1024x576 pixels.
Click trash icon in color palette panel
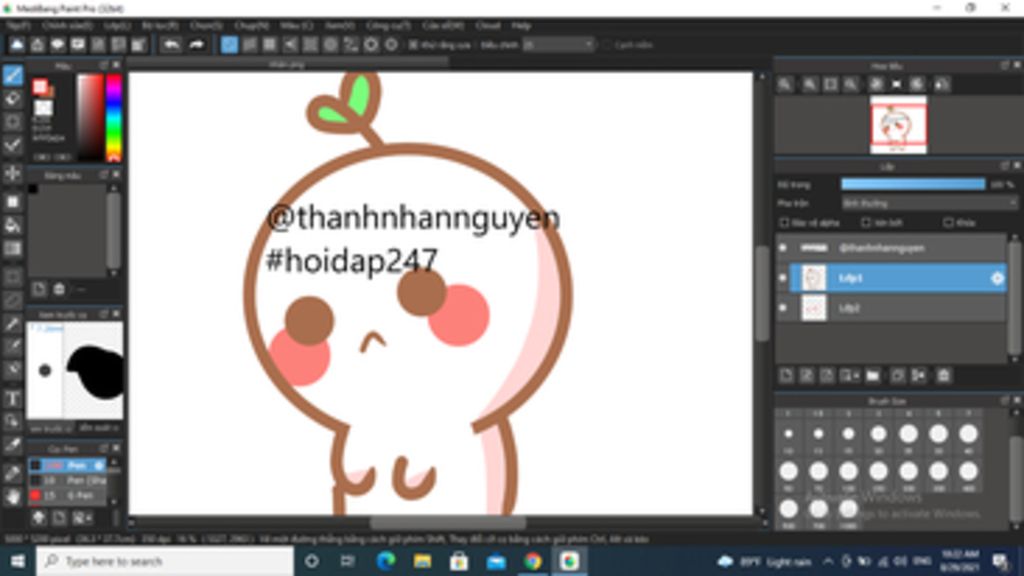coord(59,289)
